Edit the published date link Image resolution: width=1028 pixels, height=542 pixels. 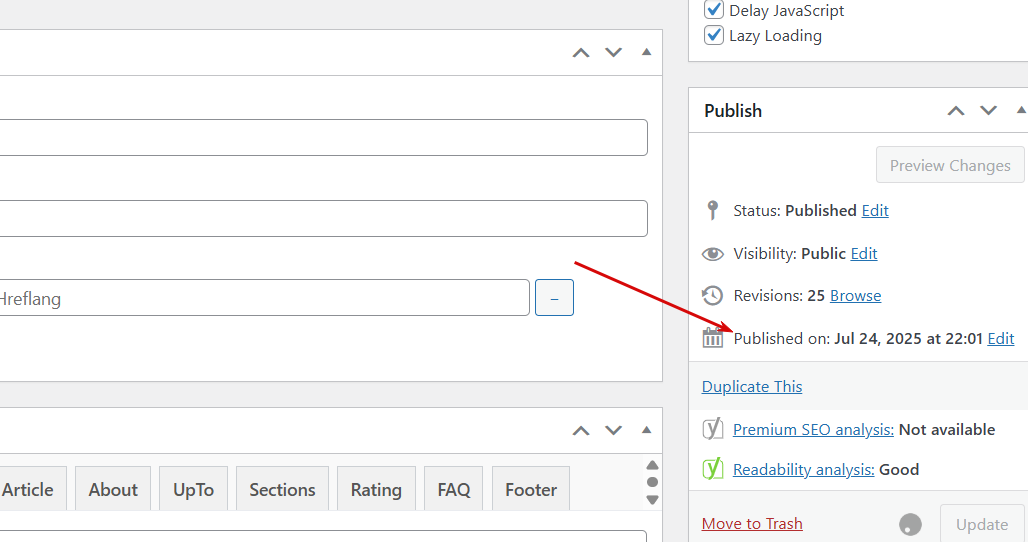[x=1000, y=338]
